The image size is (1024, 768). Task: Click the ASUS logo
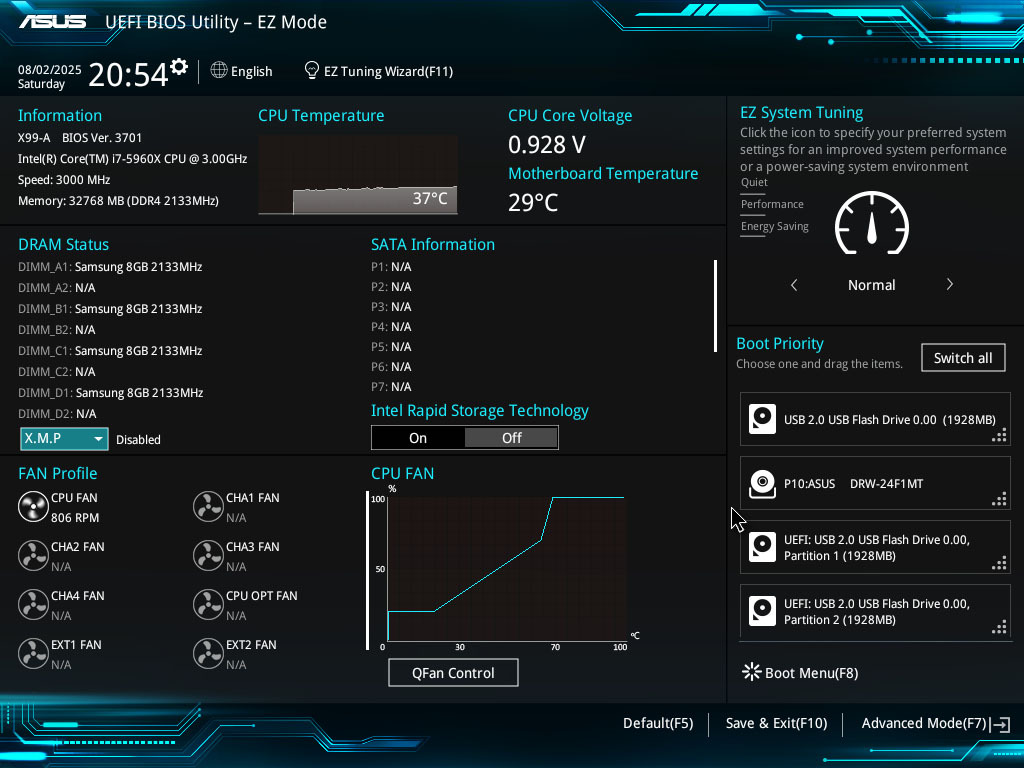[x=52, y=22]
